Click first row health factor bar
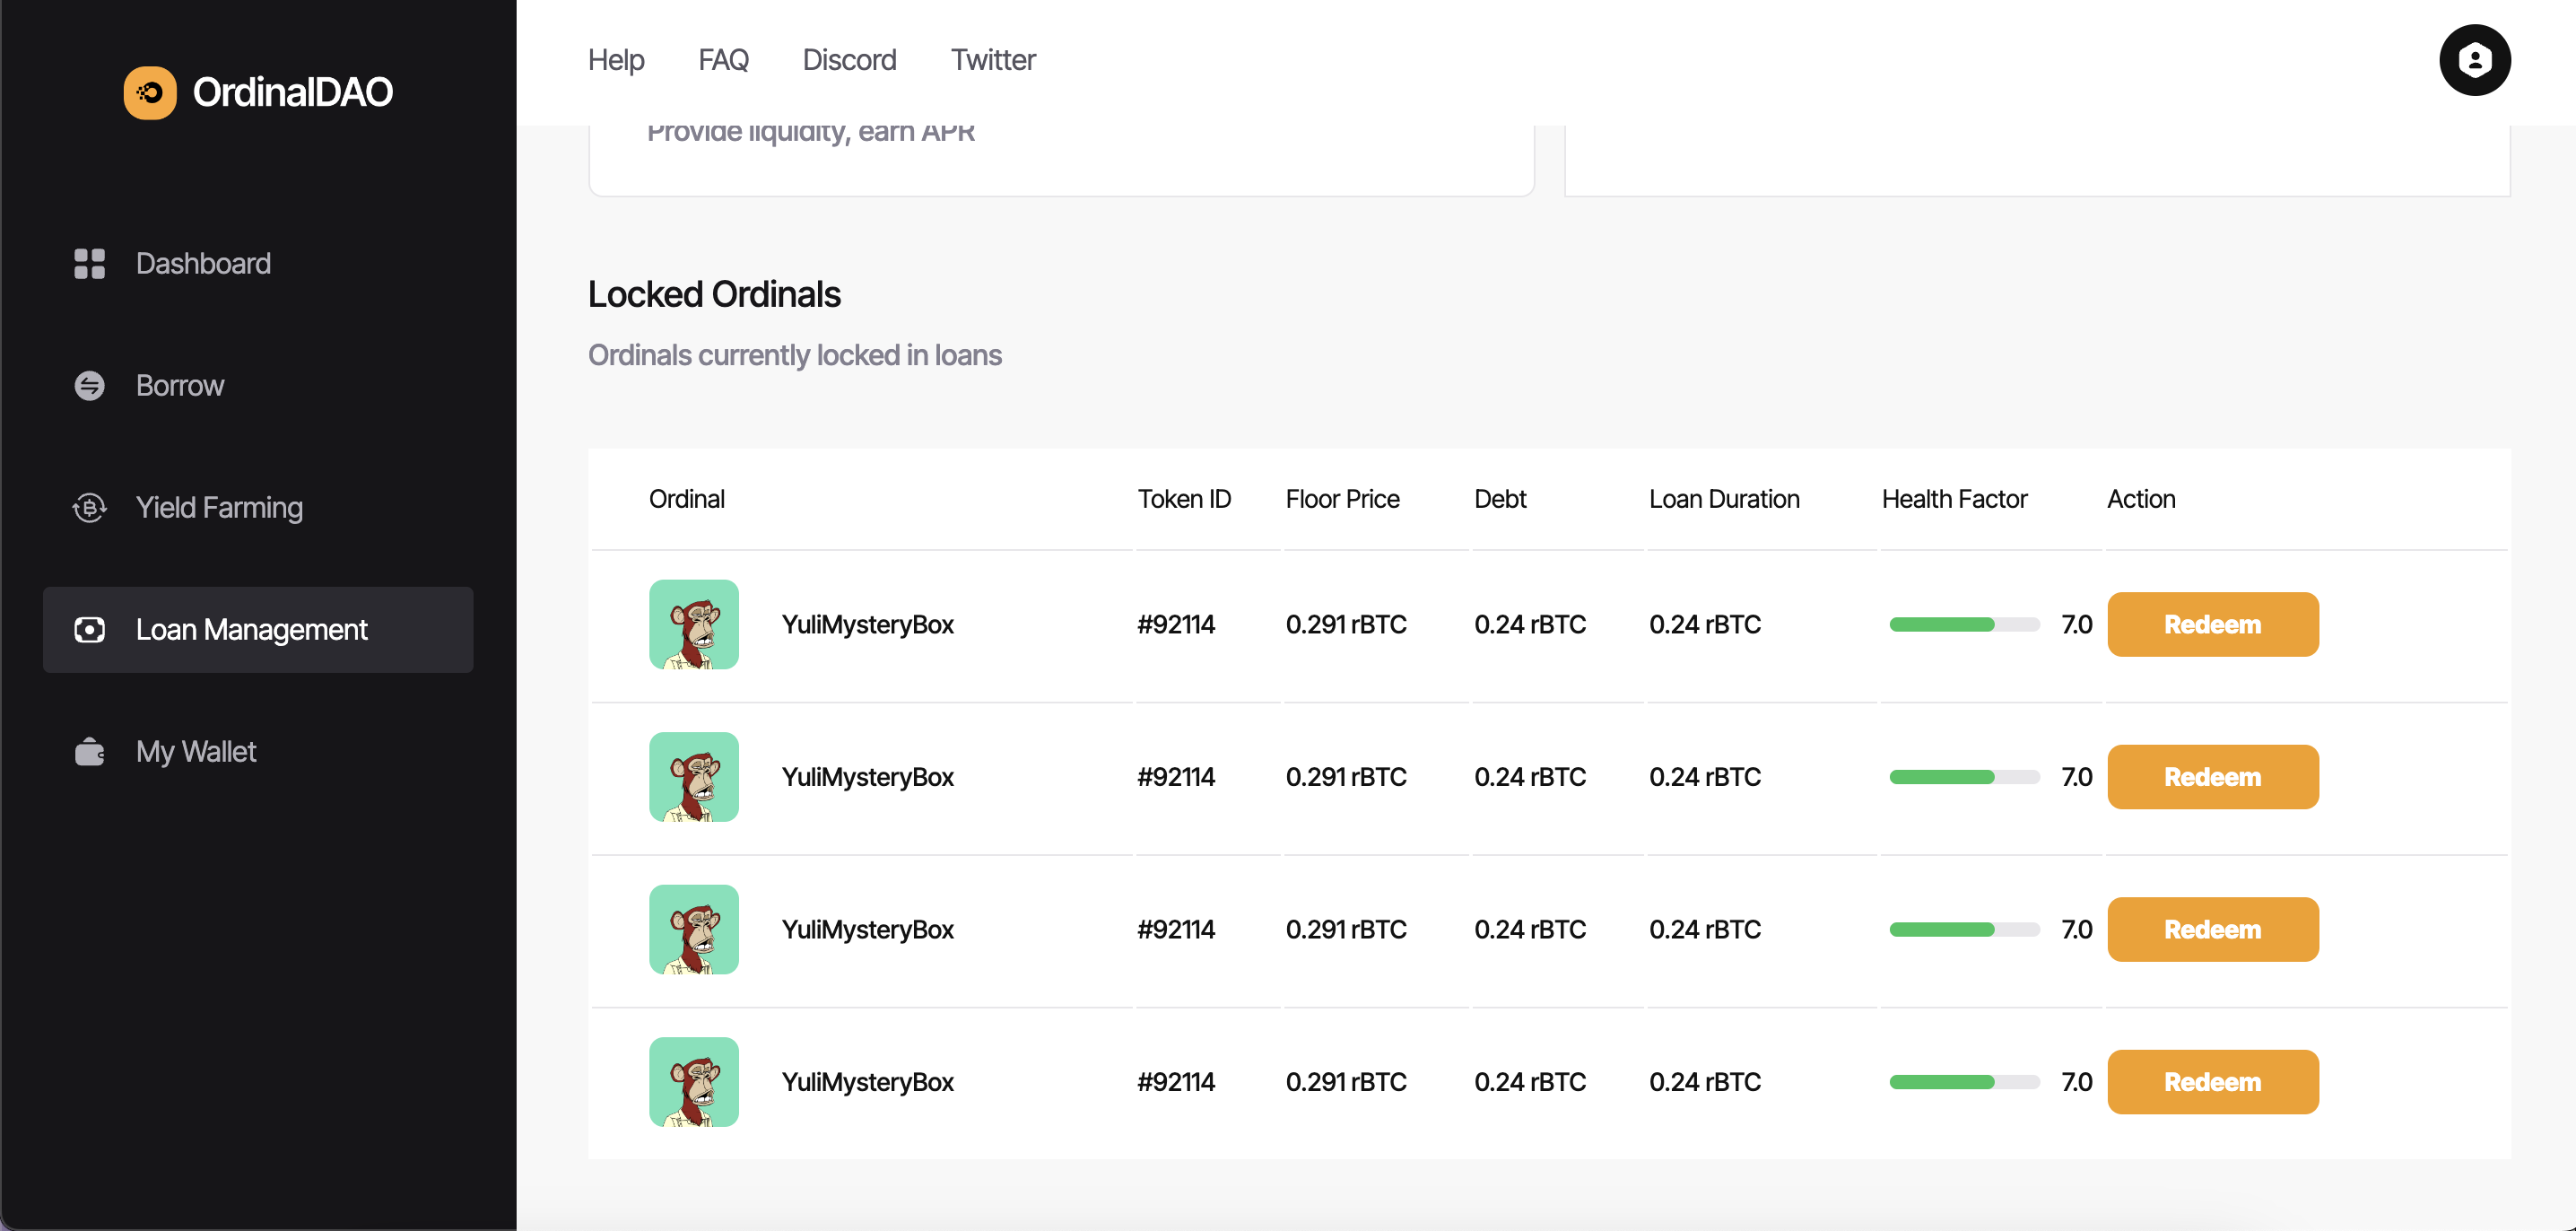Image resolution: width=2576 pixels, height=1231 pixels. pyautogui.click(x=1964, y=624)
